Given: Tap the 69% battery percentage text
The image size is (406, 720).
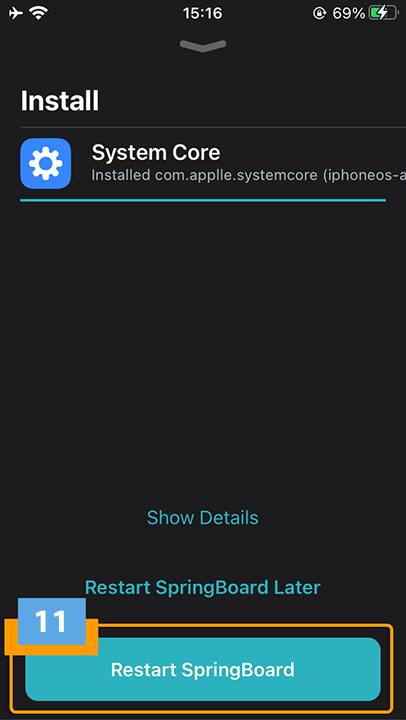Looking at the screenshot, I should pos(349,13).
